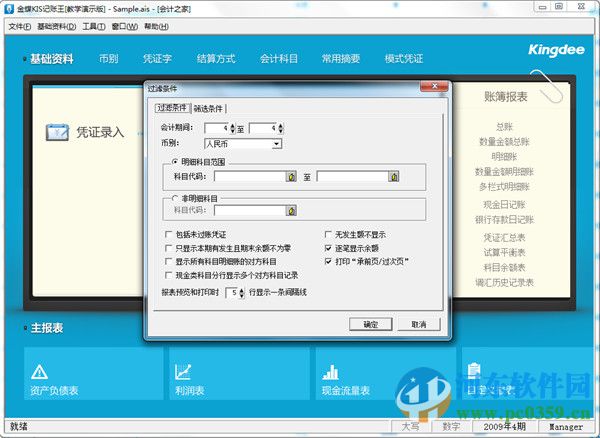
Task: Open the 利润表 tile
Action: tap(240, 373)
